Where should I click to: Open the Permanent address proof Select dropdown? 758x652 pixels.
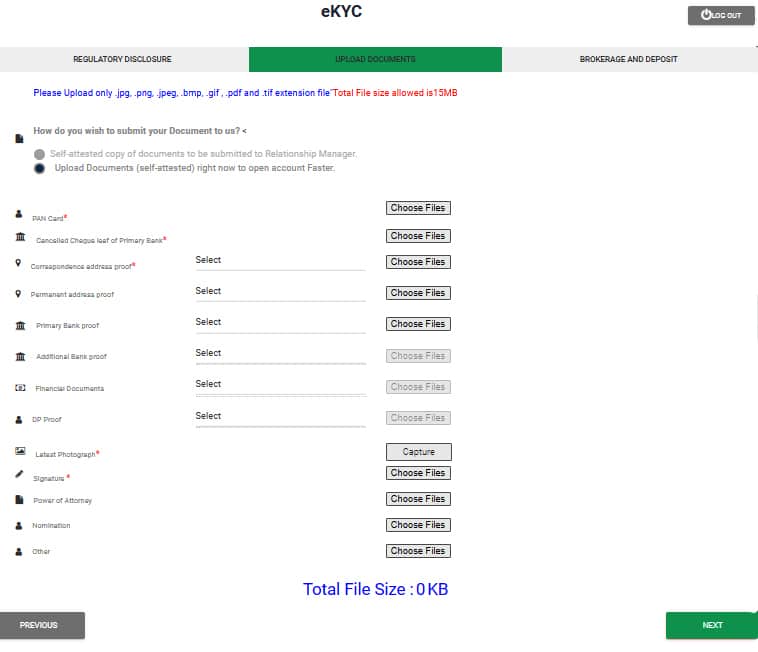(x=280, y=292)
